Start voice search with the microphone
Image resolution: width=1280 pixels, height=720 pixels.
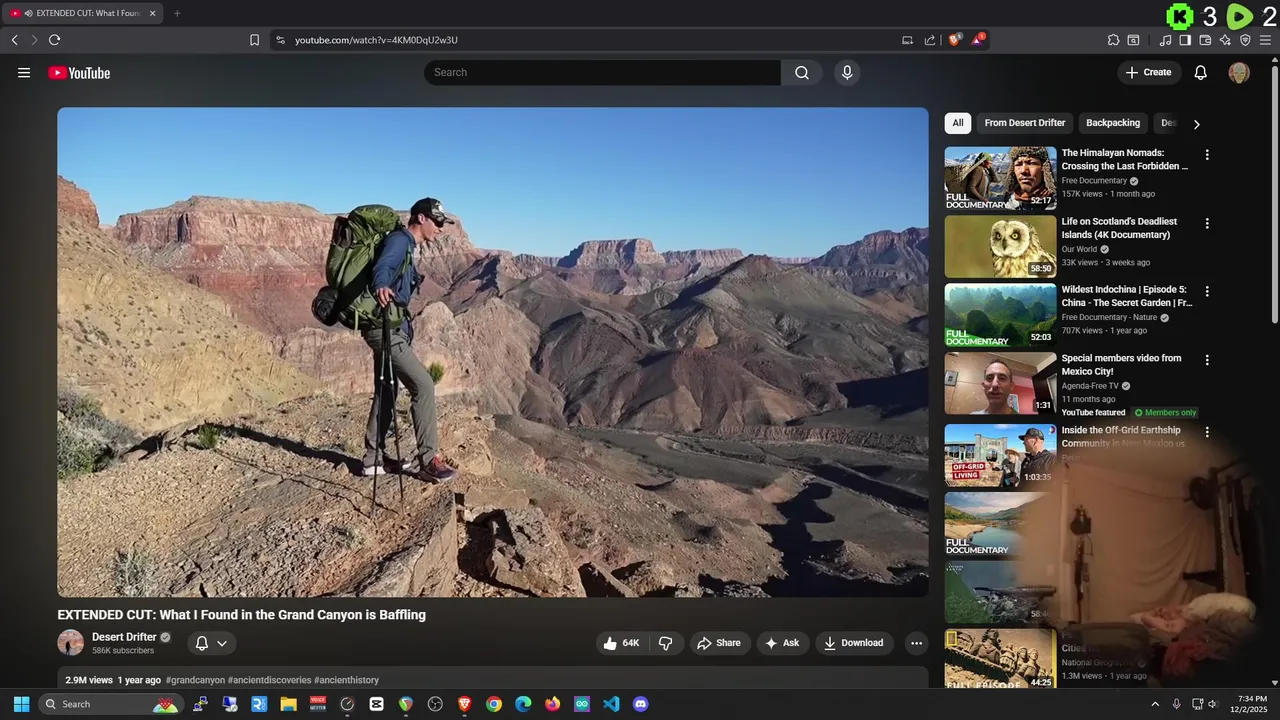coord(847,72)
